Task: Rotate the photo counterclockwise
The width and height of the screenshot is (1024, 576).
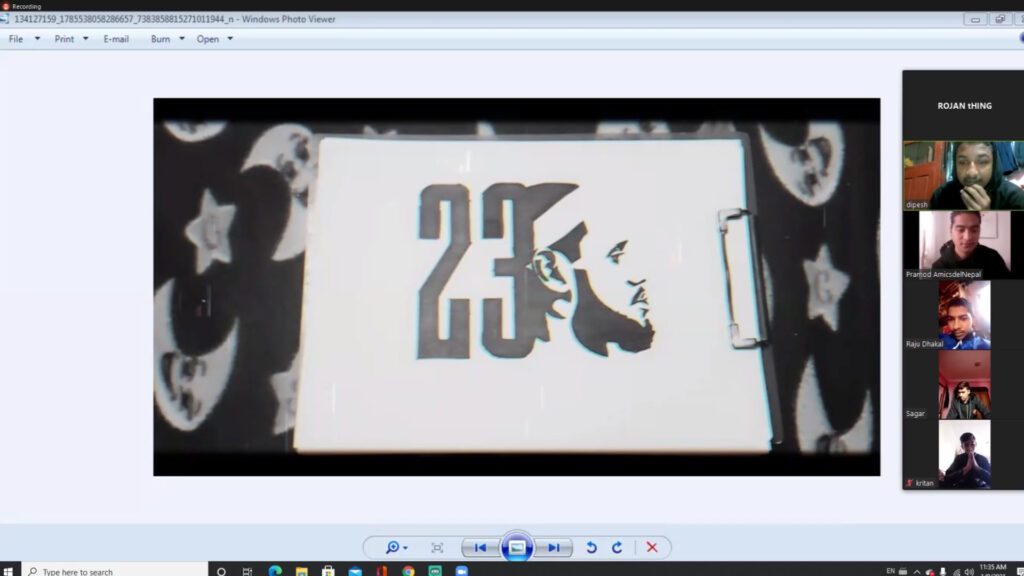Action: point(591,547)
